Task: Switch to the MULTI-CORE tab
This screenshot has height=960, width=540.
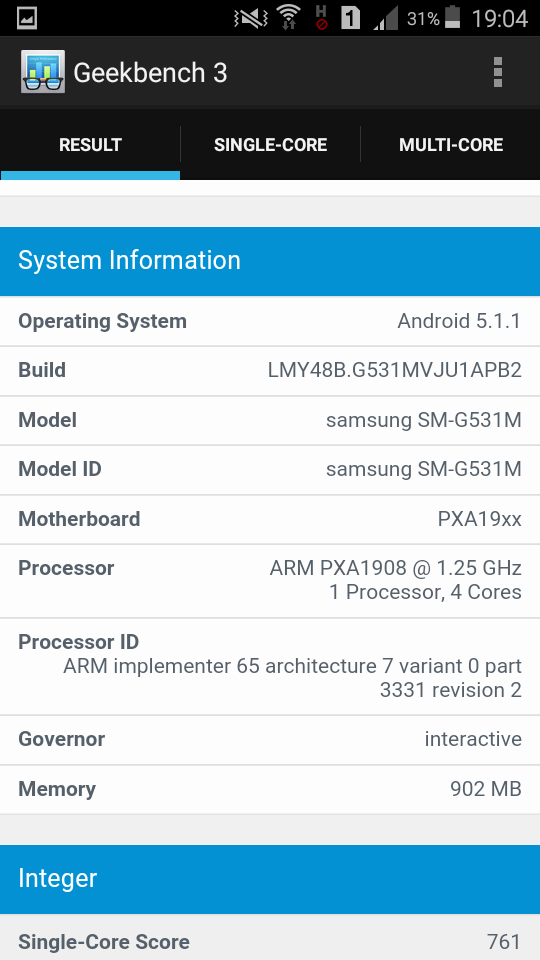Action: [451, 145]
